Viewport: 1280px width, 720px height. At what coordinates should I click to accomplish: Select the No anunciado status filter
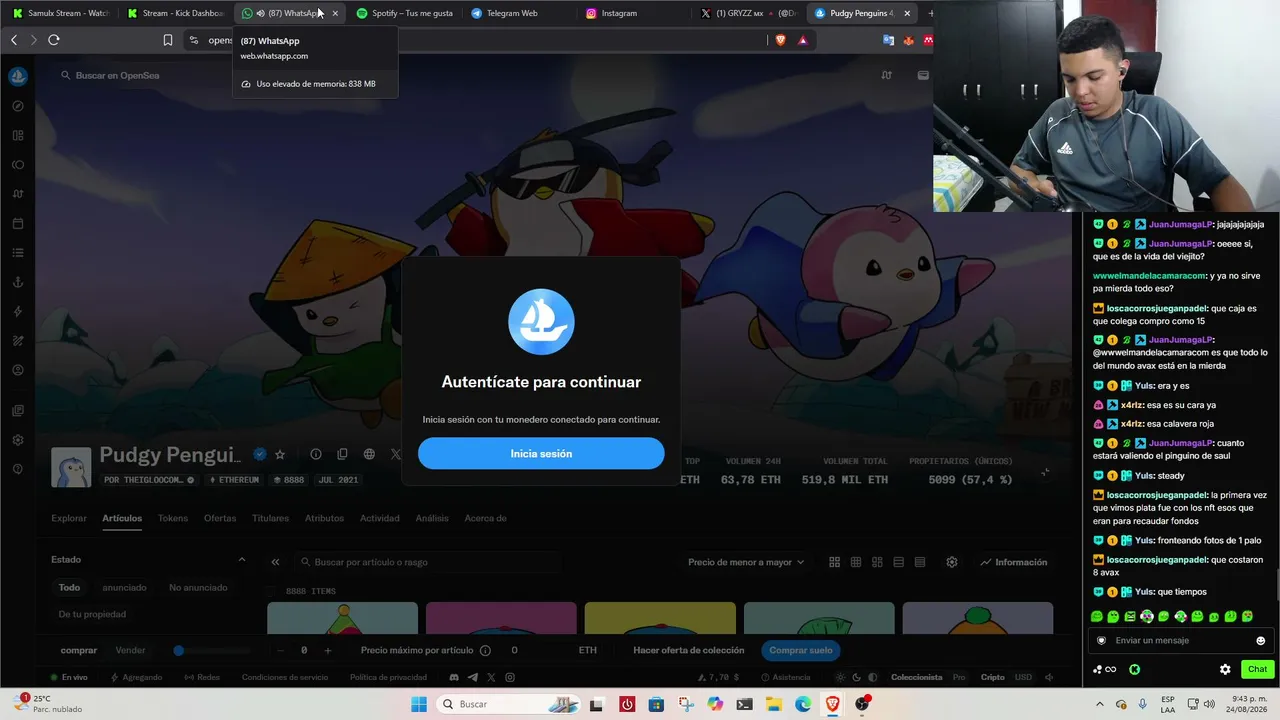pyautogui.click(x=198, y=588)
